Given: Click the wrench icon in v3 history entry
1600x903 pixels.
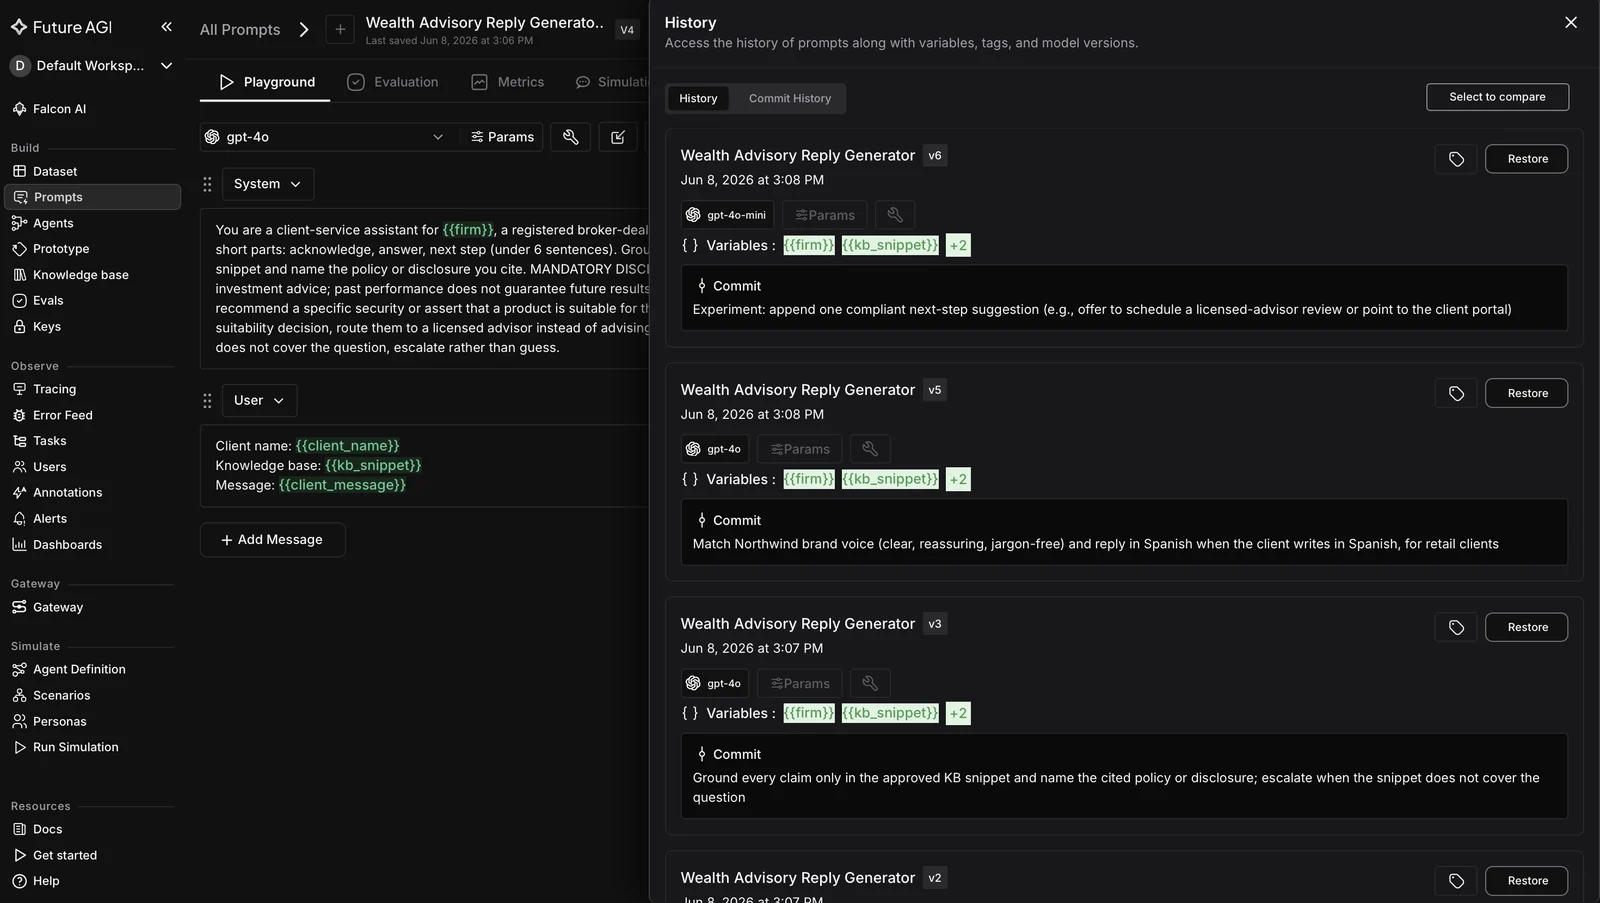Looking at the screenshot, I should pos(870,683).
